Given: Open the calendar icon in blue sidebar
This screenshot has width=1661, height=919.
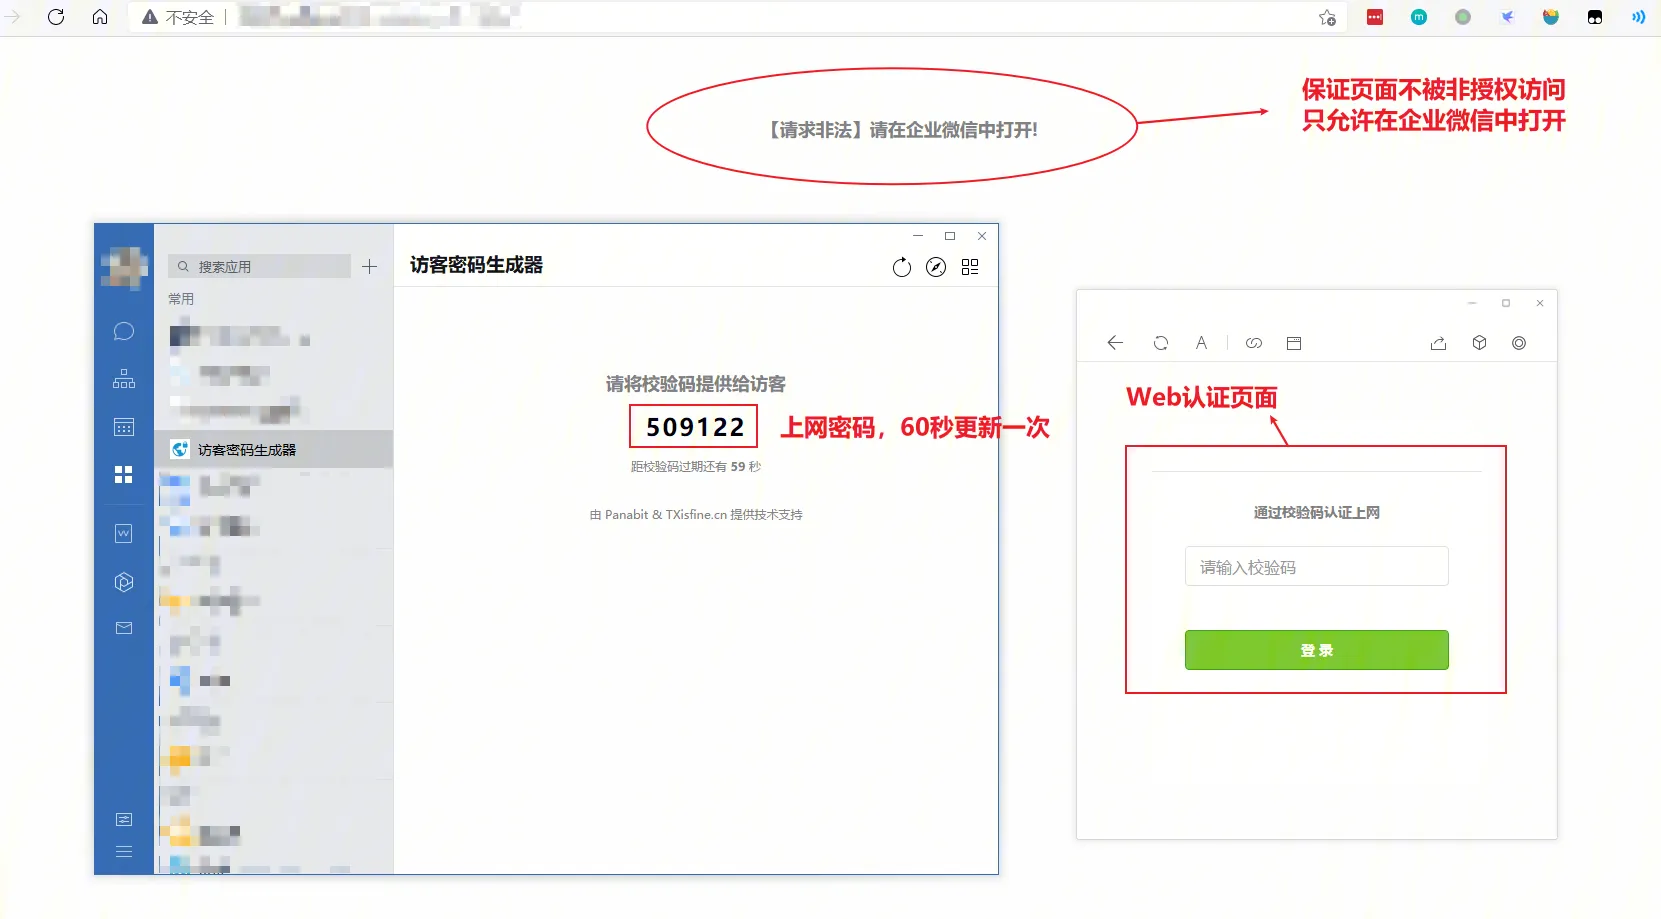Looking at the screenshot, I should [x=124, y=427].
